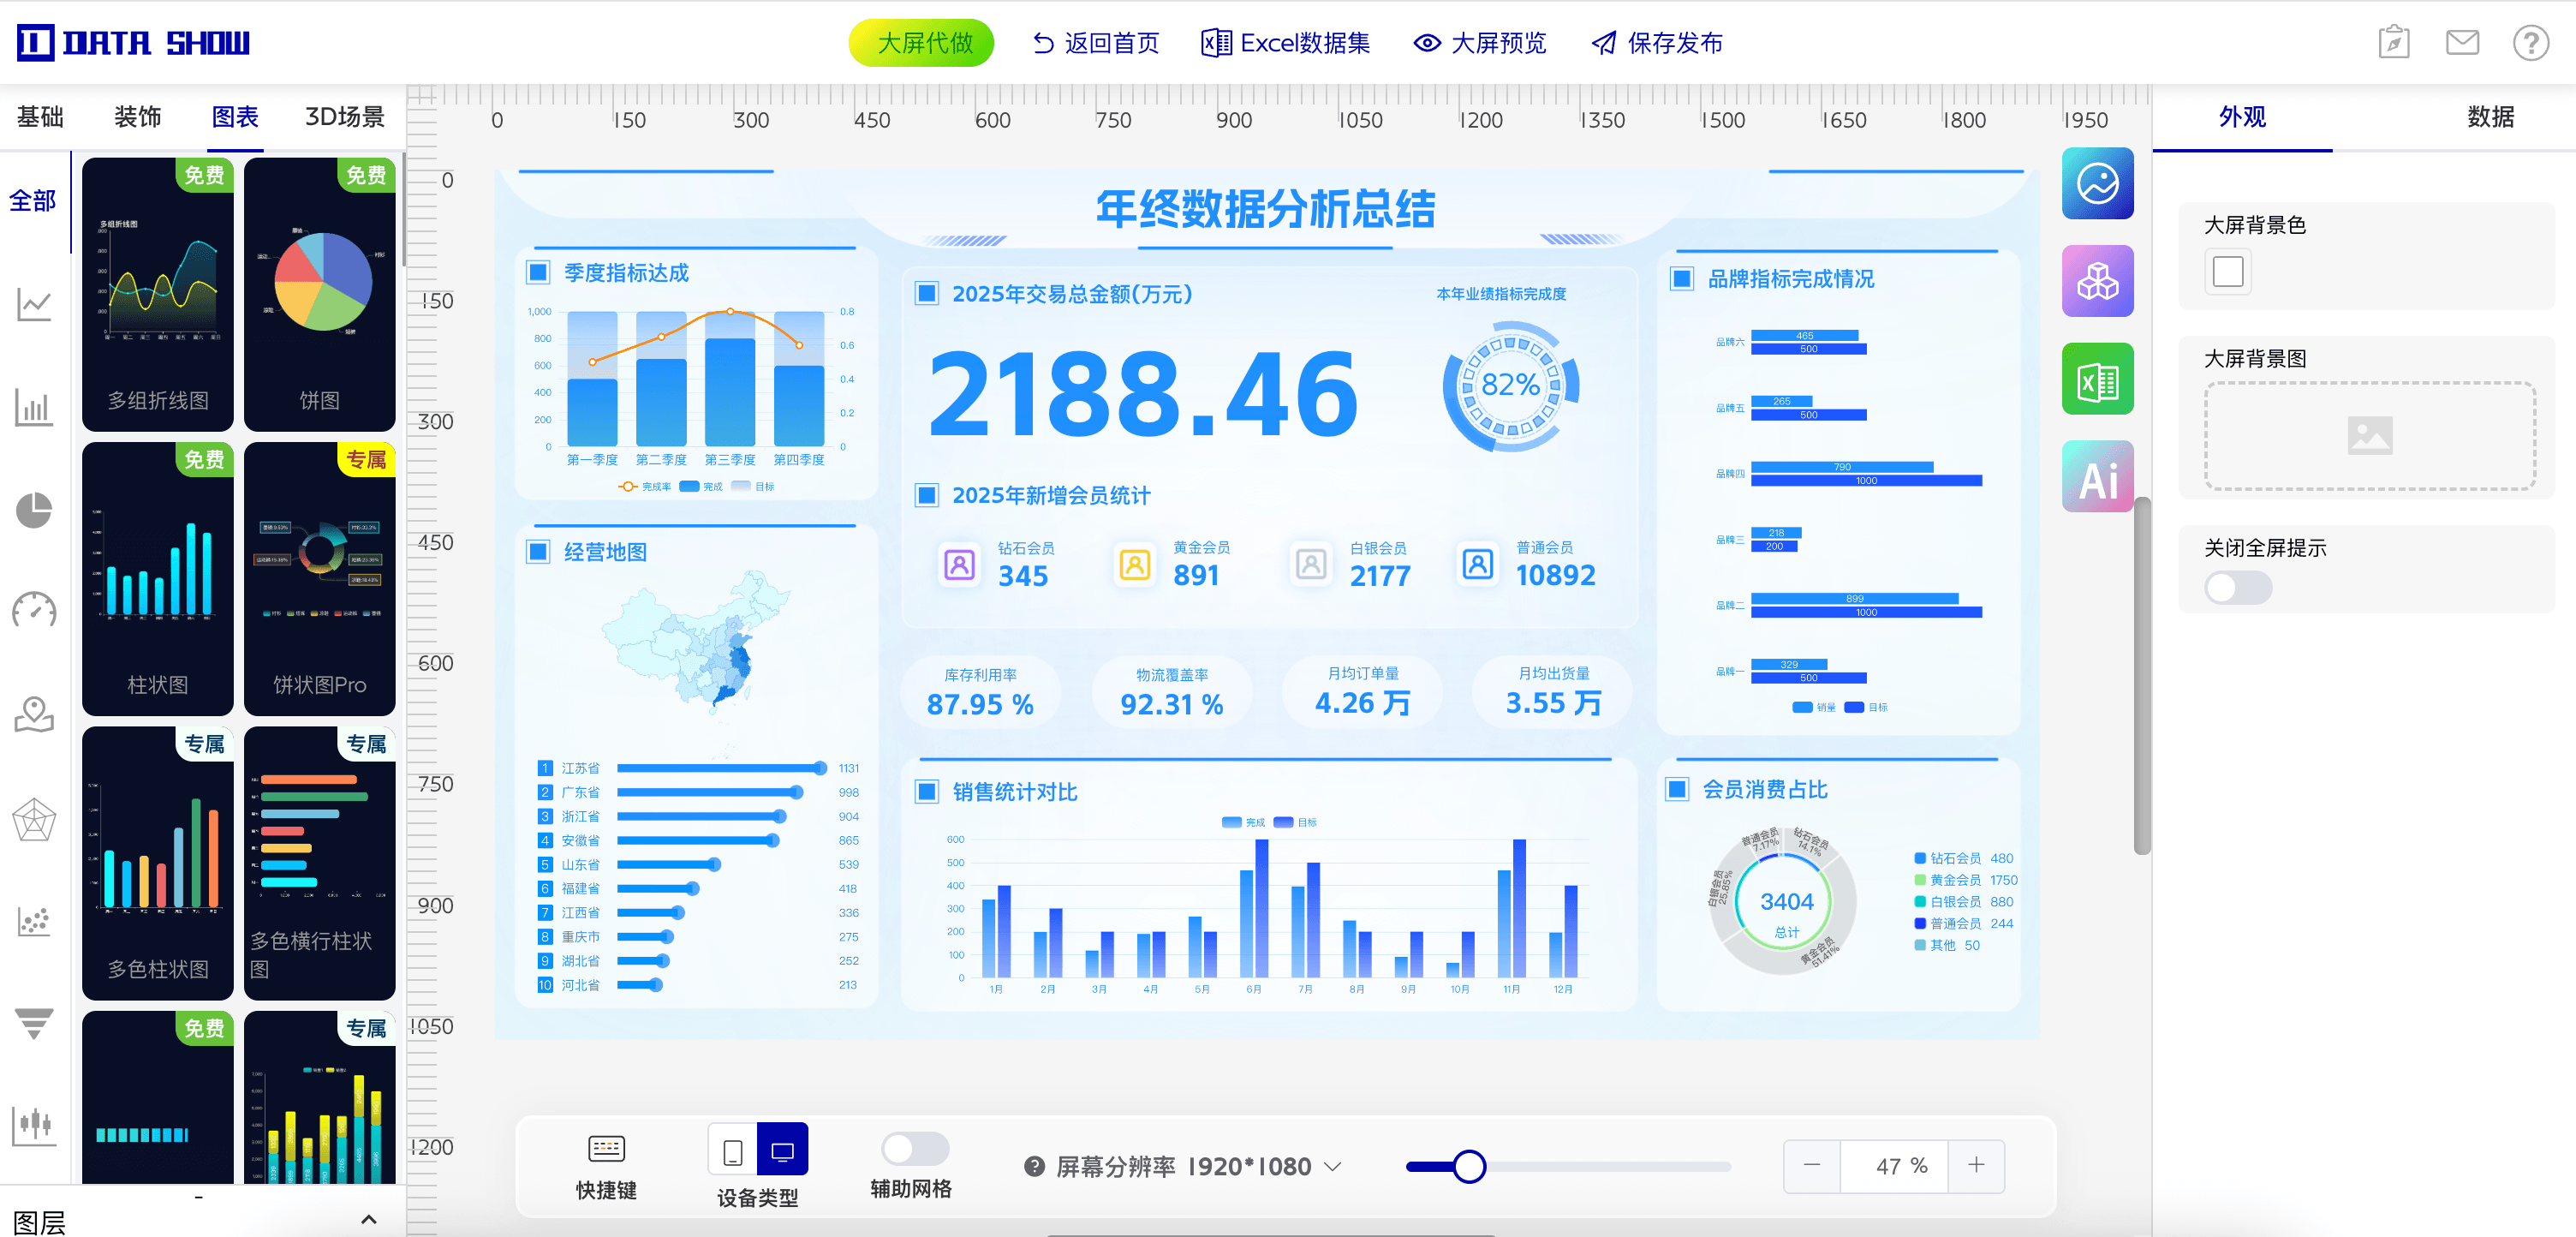Open the gauge chart category
This screenshot has width=2576, height=1237.
pyautogui.click(x=34, y=611)
